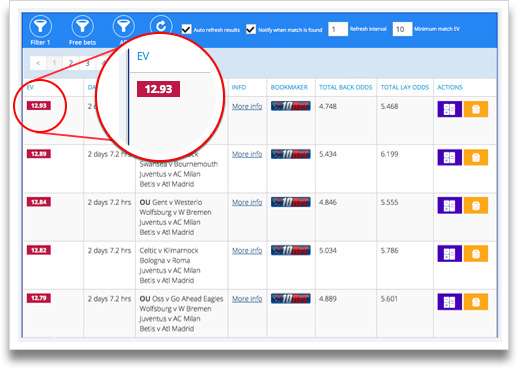This screenshot has height=369, width=518.
Task: Delete the 12.82 row with trash icon
Action: 476,253
